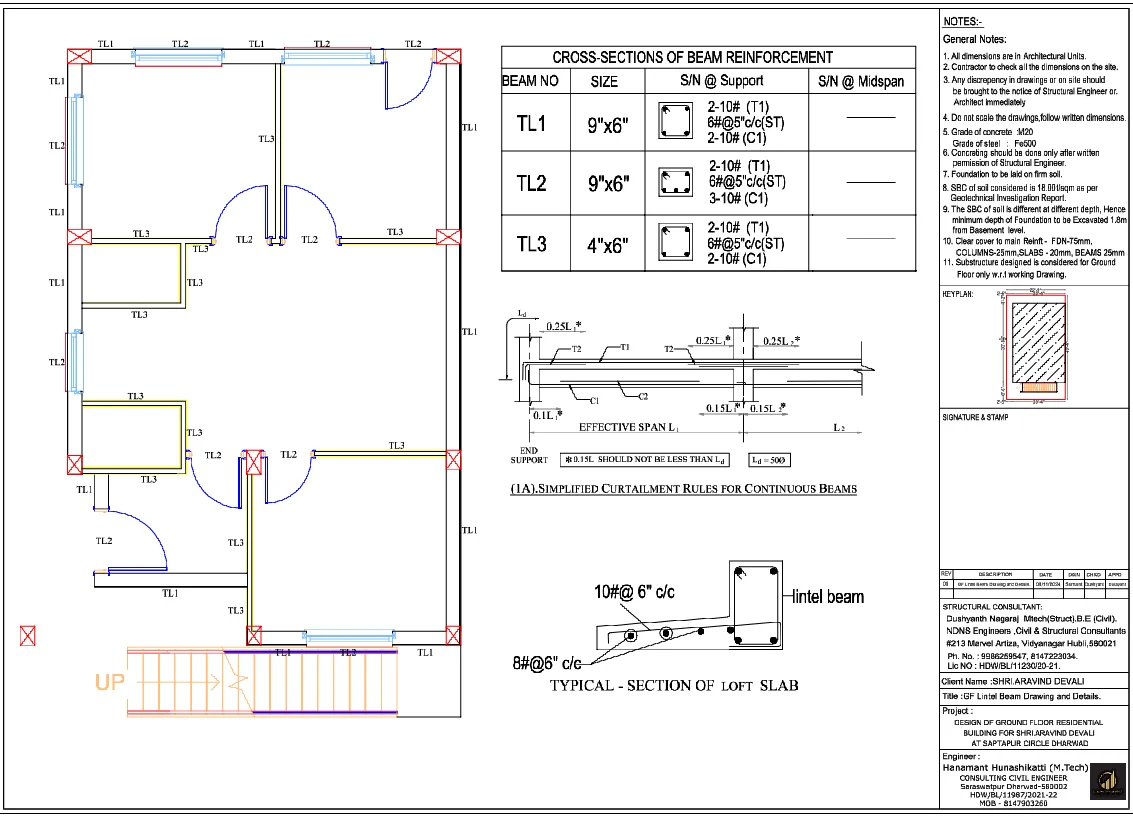Click the S/N @ Midspan column header

(861, 82)
